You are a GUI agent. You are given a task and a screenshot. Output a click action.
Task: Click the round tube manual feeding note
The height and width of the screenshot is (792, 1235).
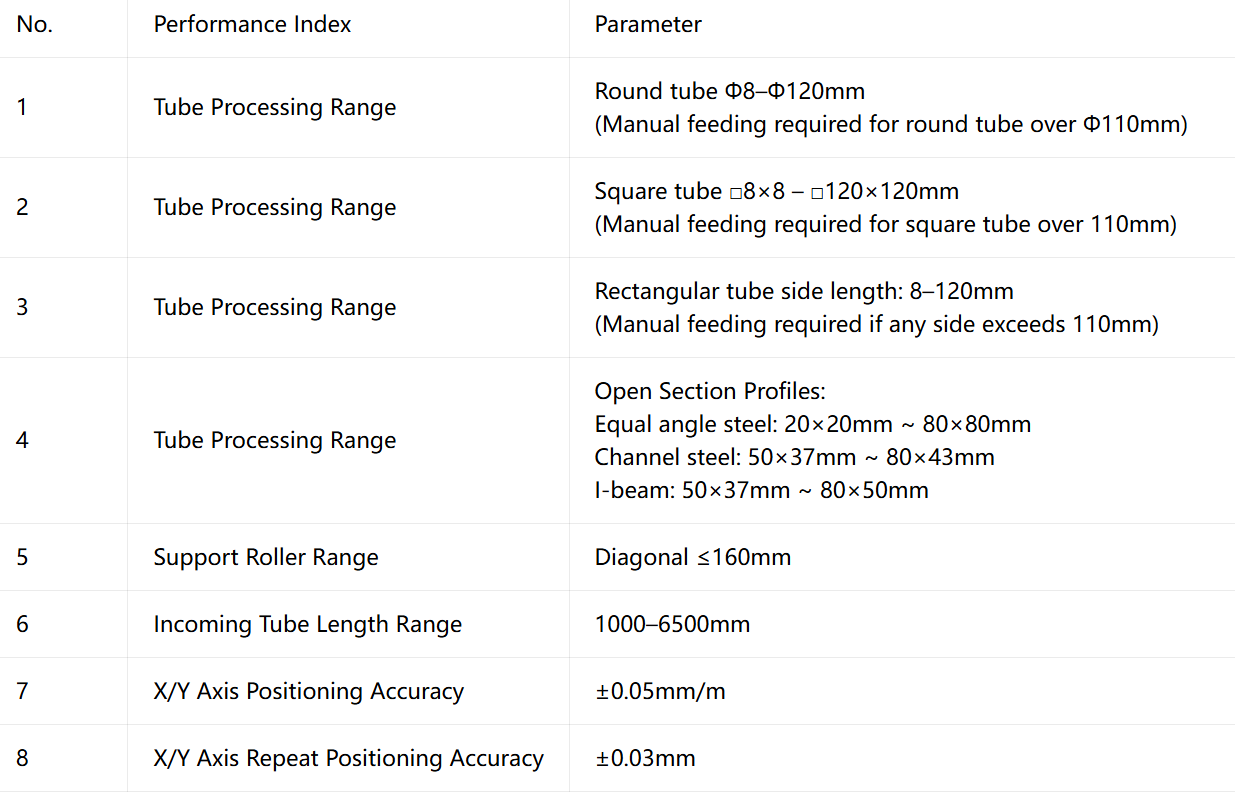tap(891, 124)
